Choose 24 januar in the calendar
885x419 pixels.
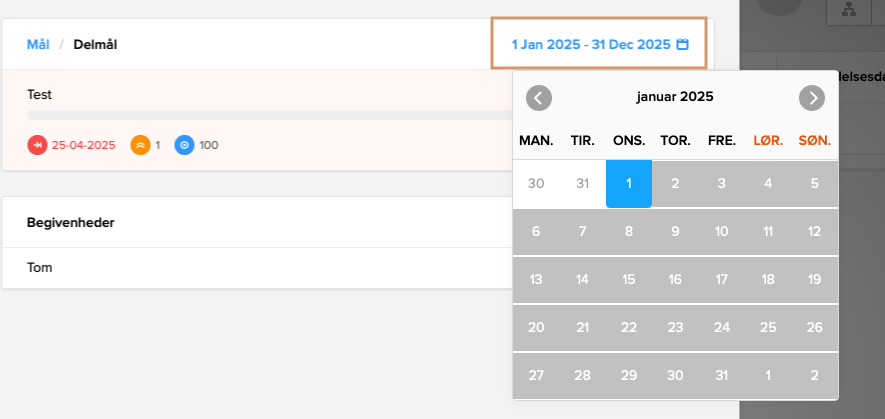tap(722, 328)
